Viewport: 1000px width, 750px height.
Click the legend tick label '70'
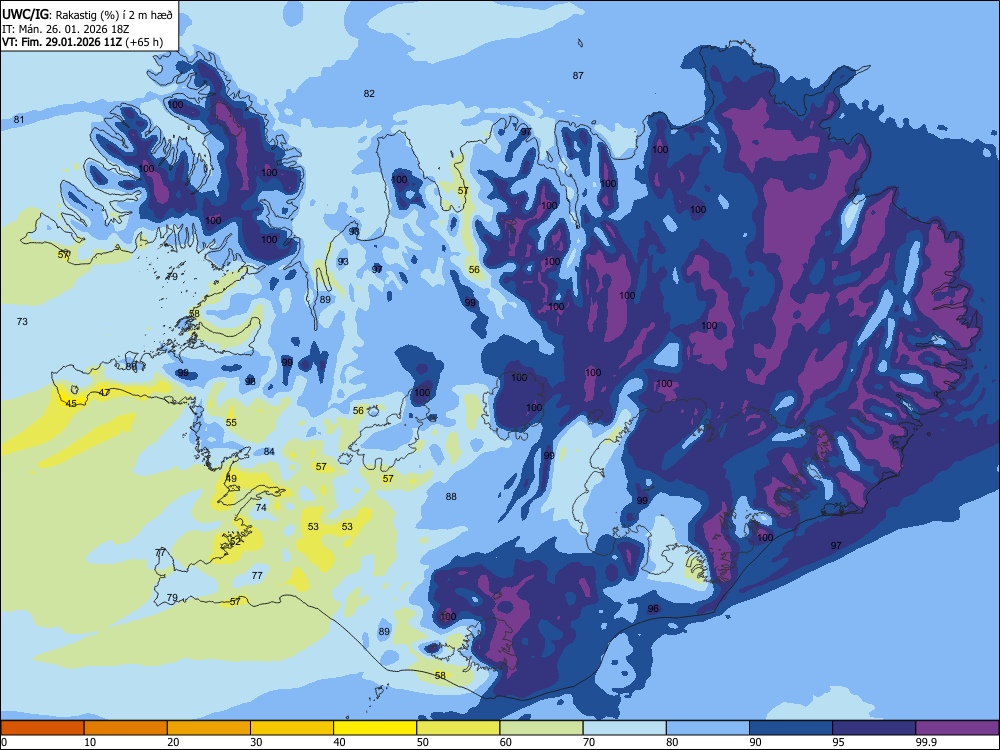pyautogui.click(x=589, y=742)
